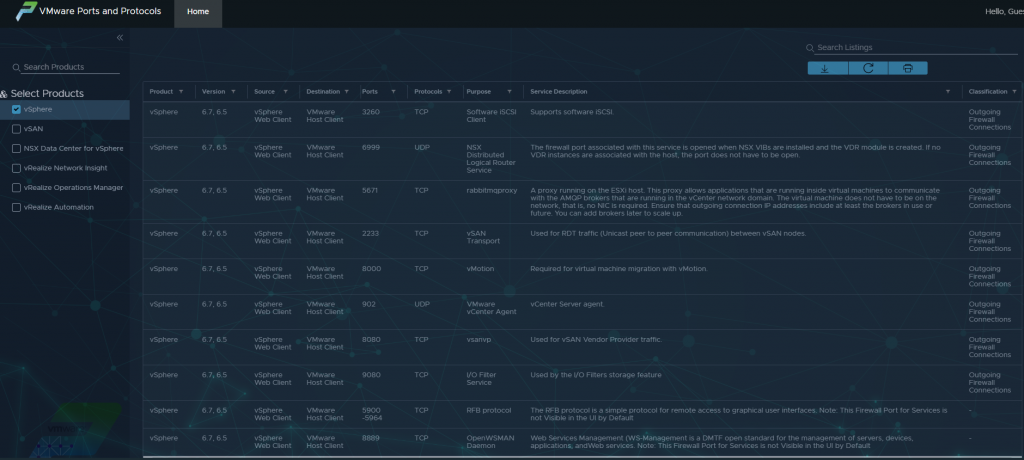
Task: Select port 5671 cell
Action: (370, 190)
